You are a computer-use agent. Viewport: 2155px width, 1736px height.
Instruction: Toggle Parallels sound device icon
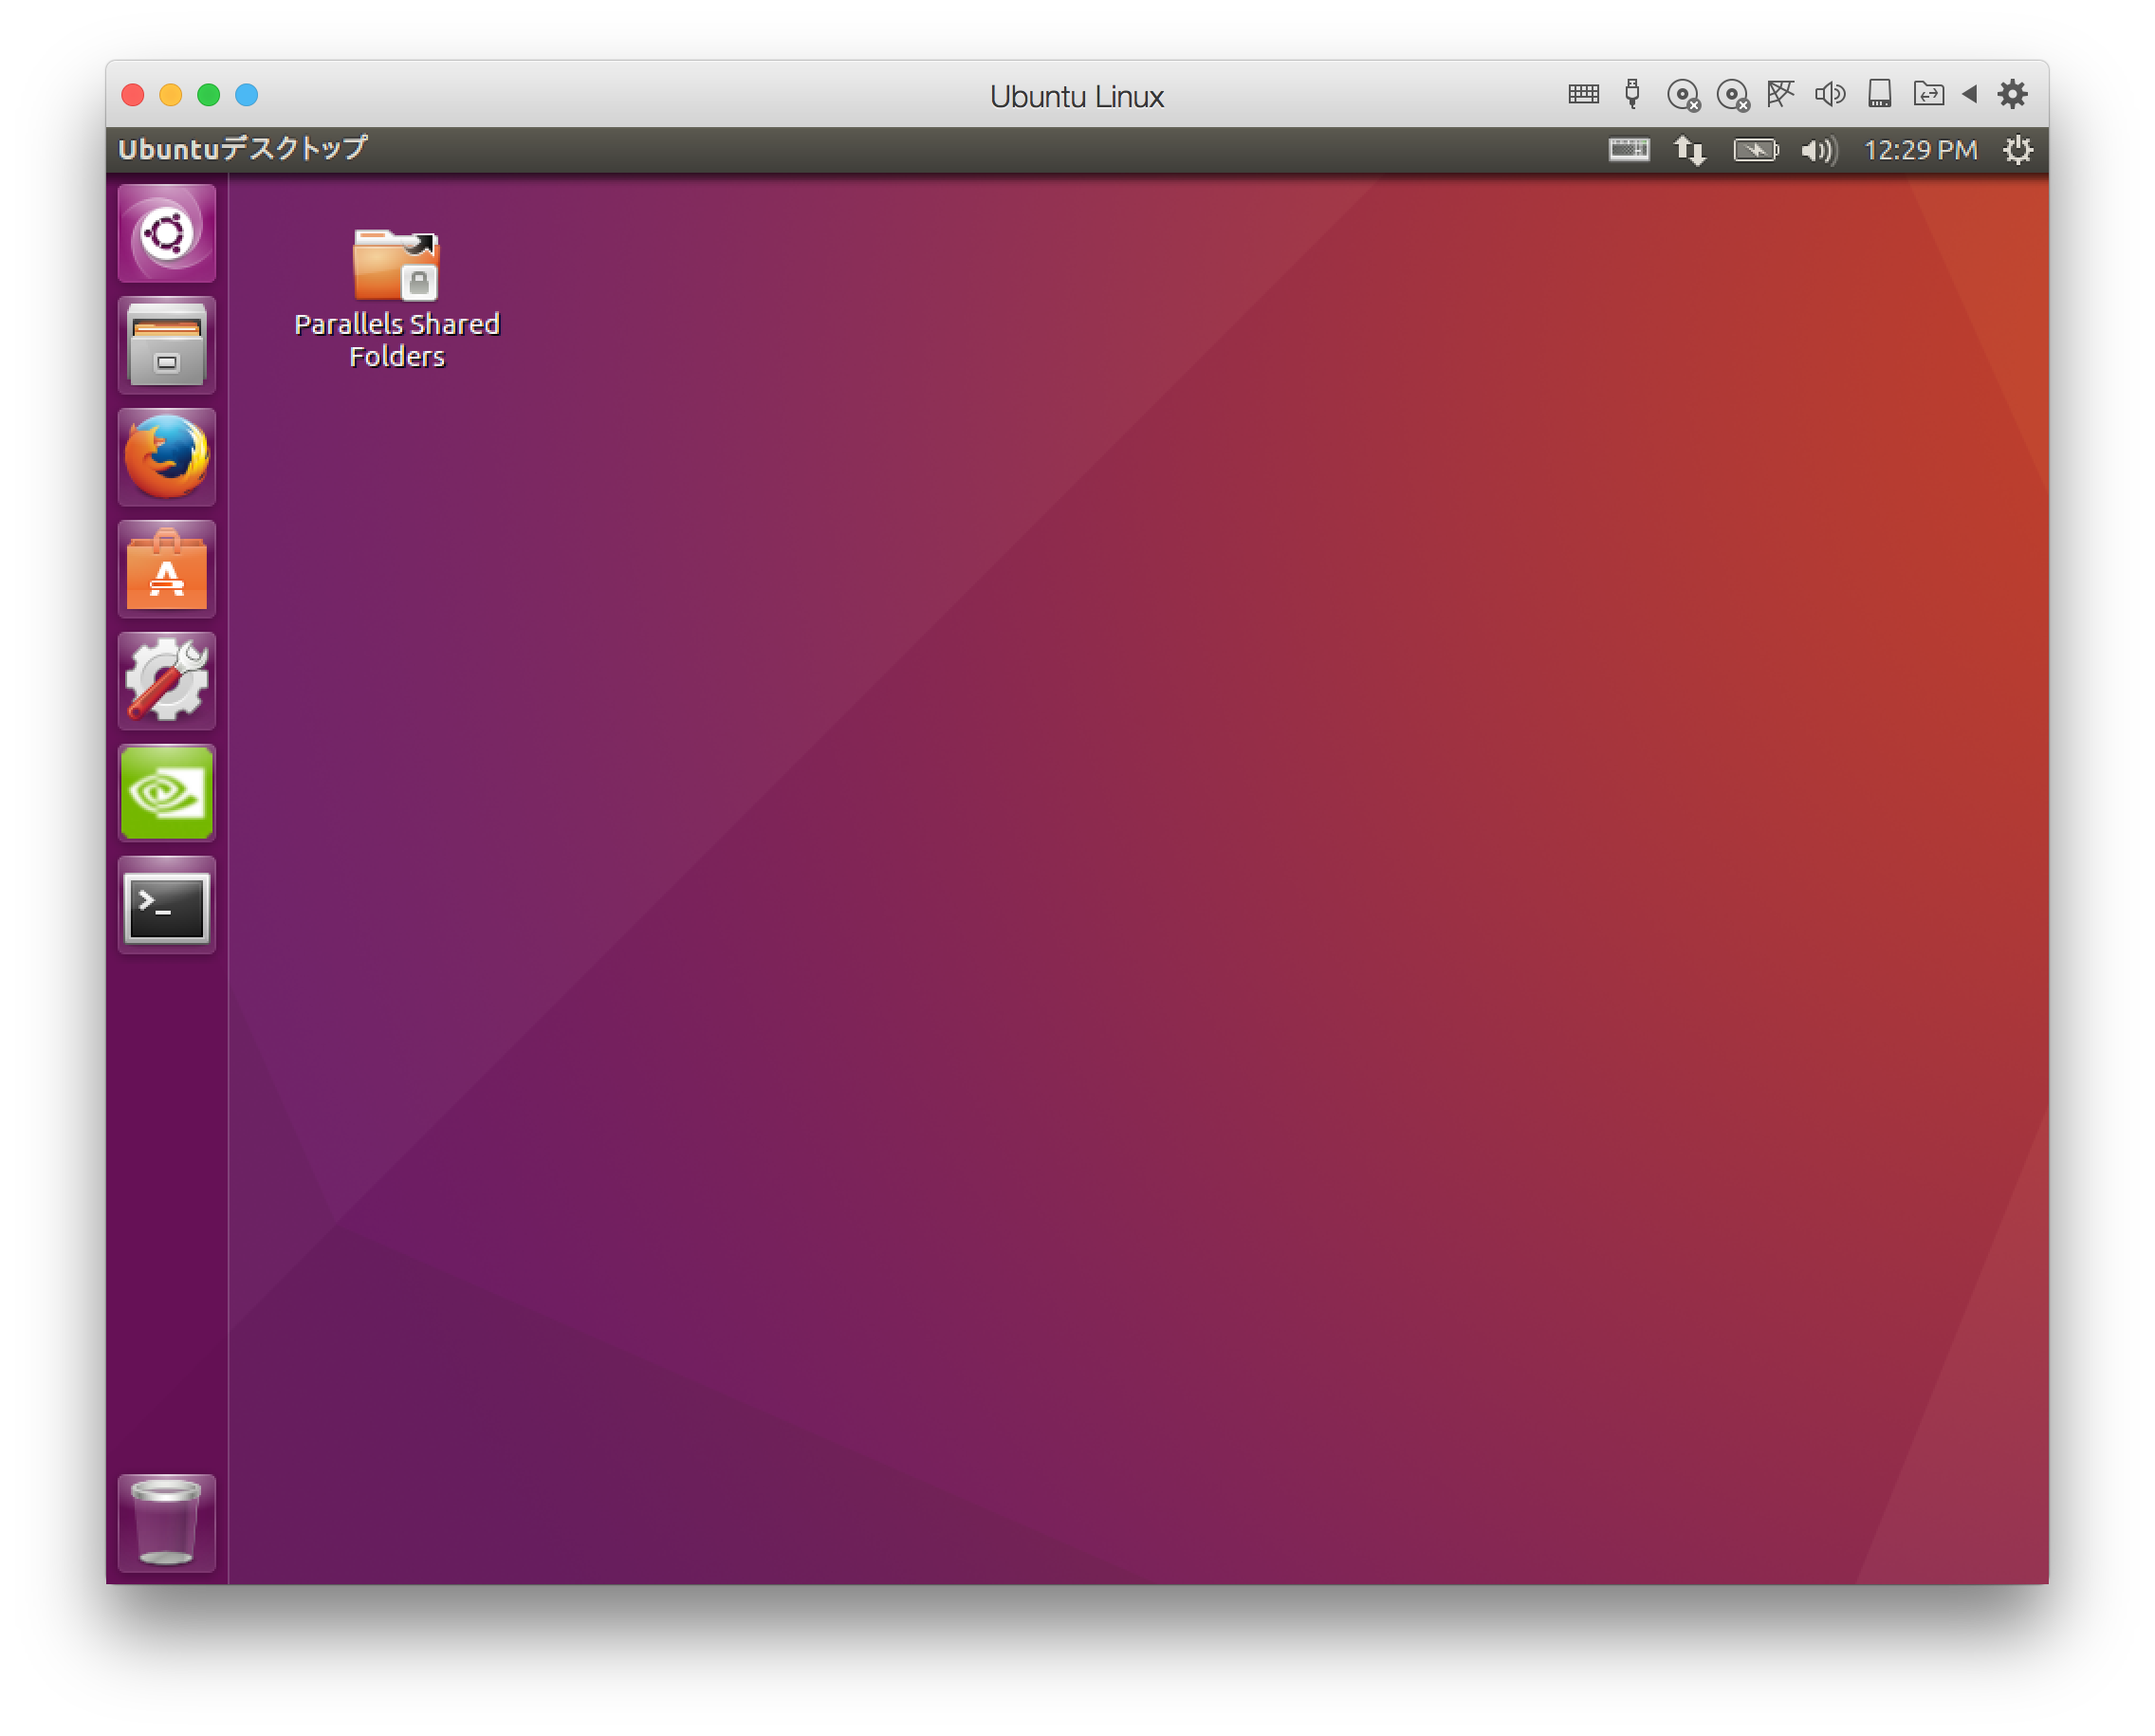click(1829, 94)
